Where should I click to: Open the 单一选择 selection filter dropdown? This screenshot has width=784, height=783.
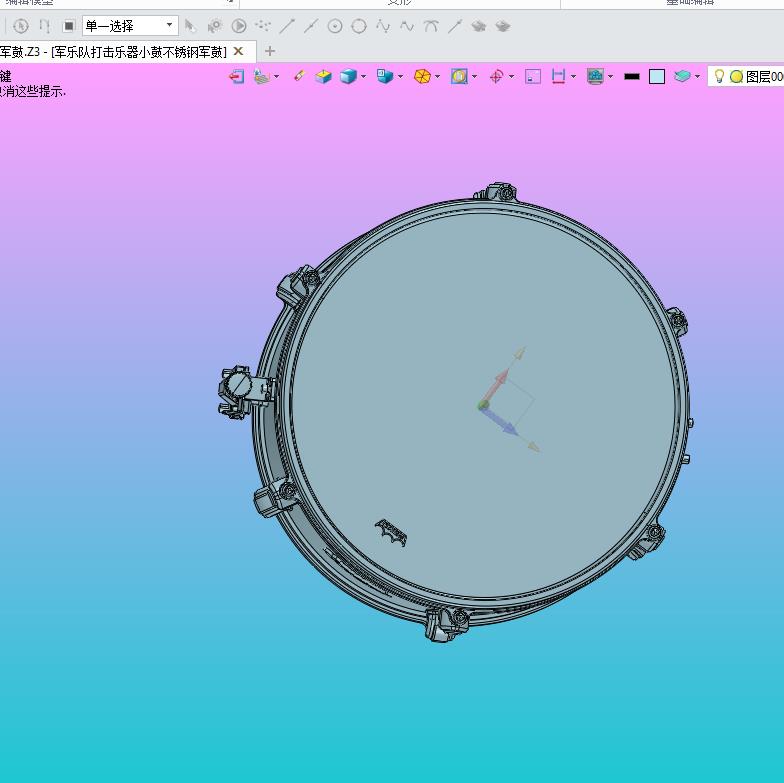pos(130,26)
